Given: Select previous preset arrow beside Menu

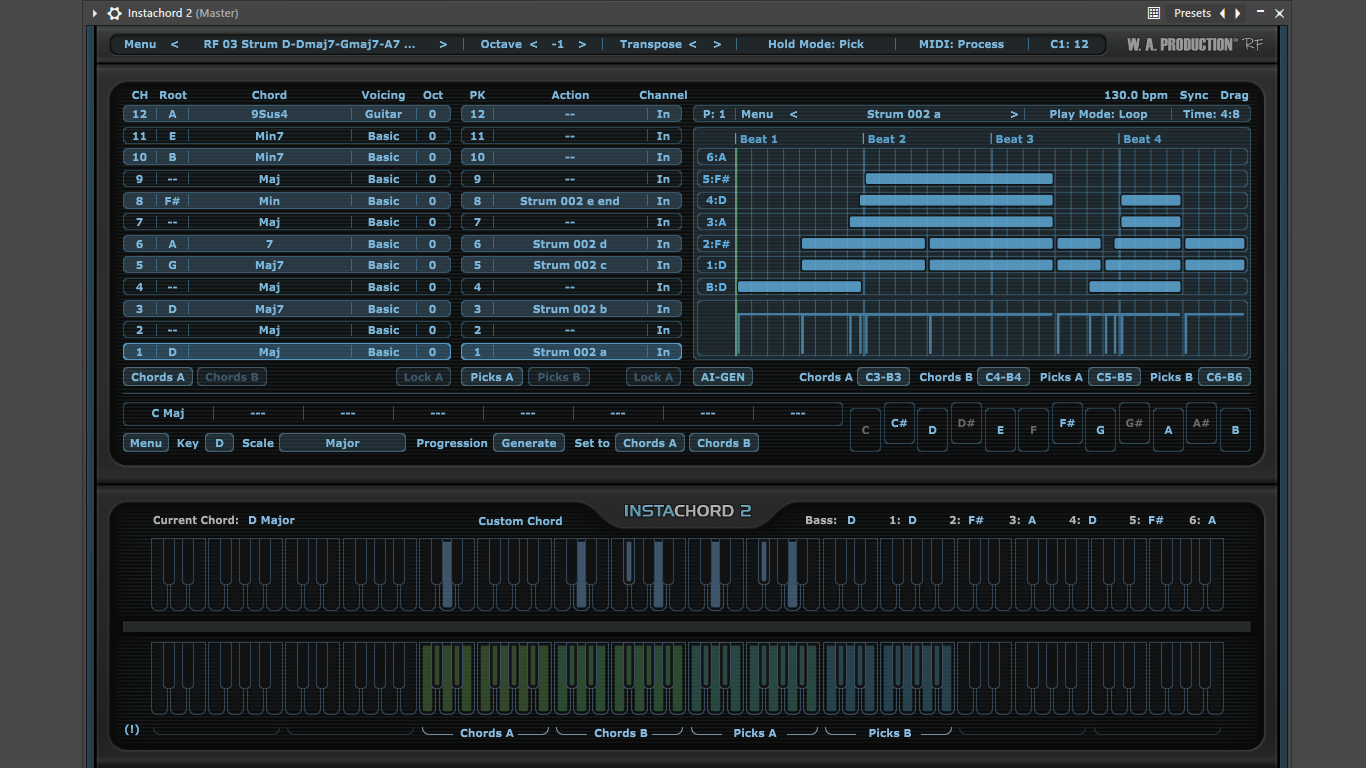Looking at the screenshot, I should click(175, 44).
